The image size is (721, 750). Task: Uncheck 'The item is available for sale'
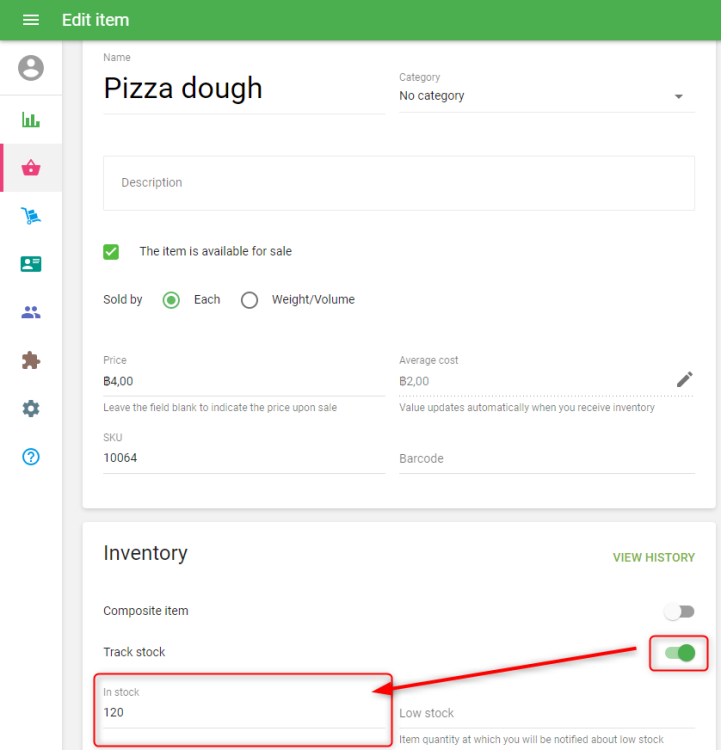click(x=111, y=252)
